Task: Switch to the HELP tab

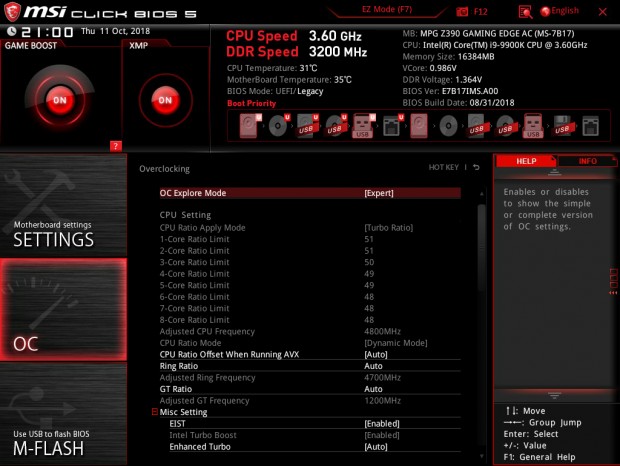Action: [x=526, y=161]
